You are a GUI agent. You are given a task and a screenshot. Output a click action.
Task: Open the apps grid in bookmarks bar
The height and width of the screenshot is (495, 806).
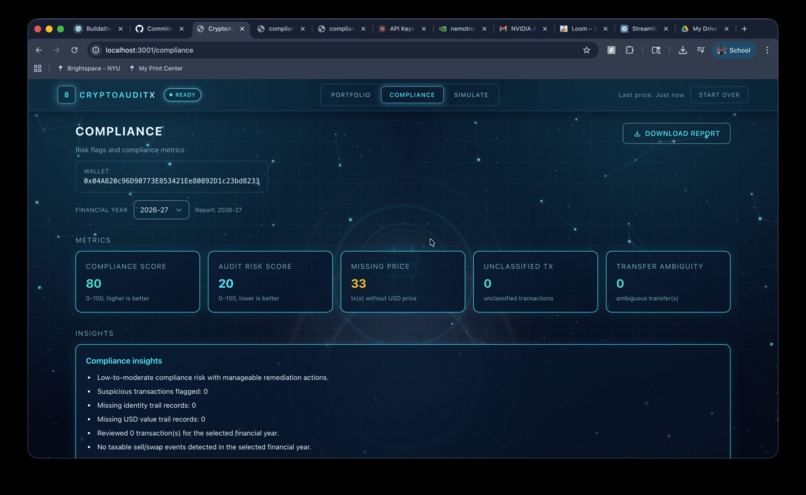tap(38, 68)
